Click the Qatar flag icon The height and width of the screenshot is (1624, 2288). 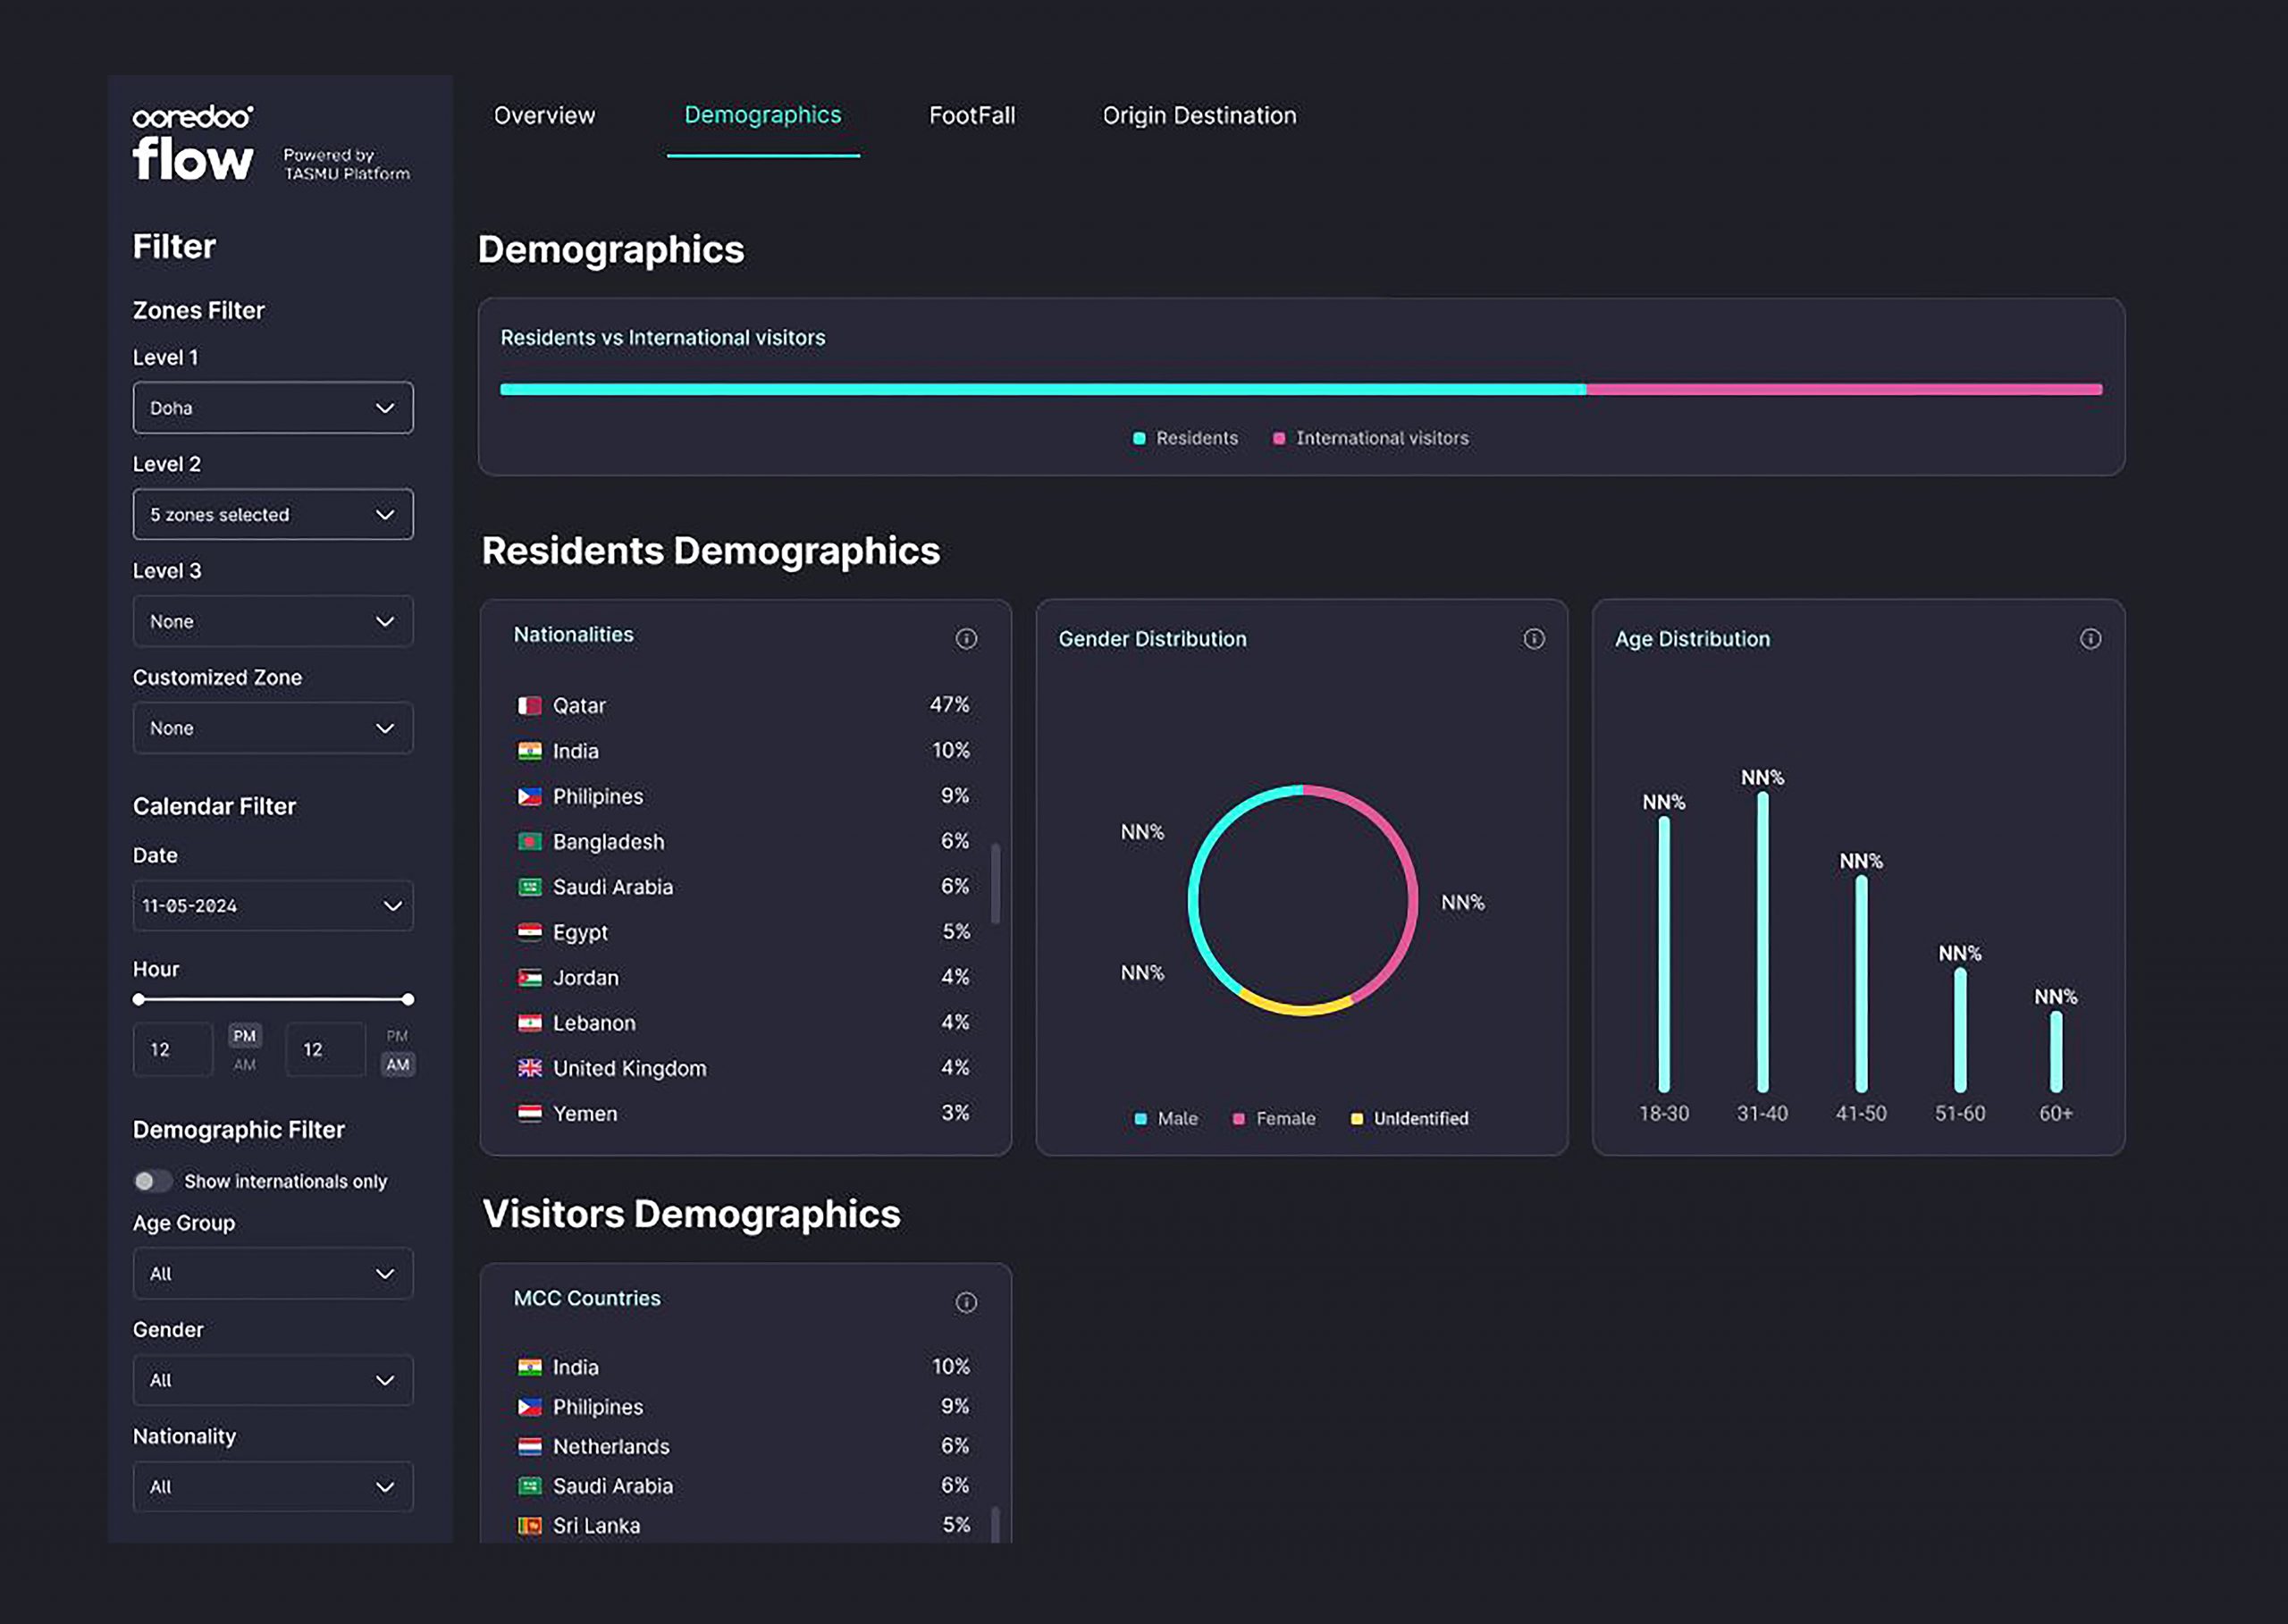pyautogui.click(x=530, y=706)
